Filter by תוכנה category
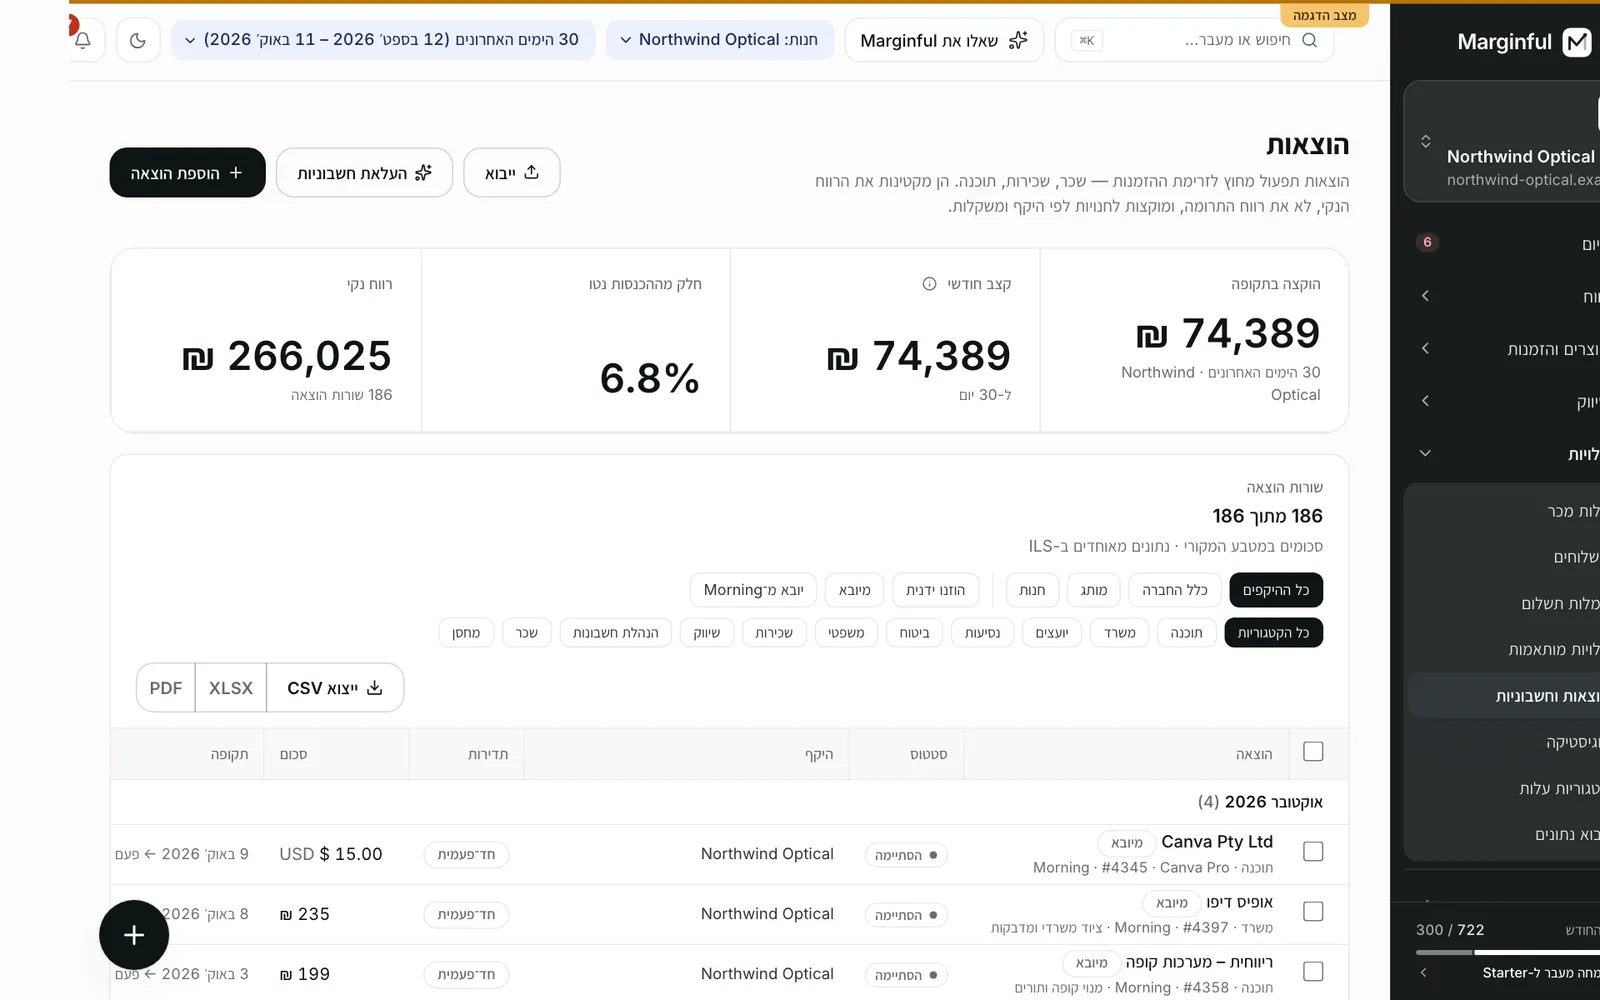Screen dimensions: 1600x1000 coord(1187,633)
